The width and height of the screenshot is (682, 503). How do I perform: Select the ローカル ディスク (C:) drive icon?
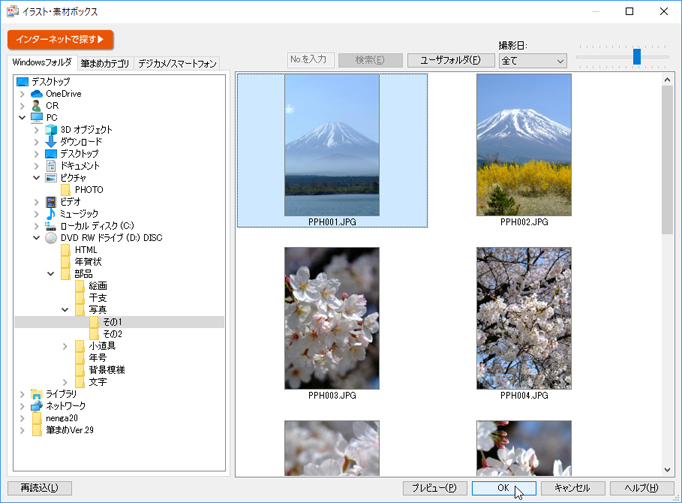tap(51, 226)
